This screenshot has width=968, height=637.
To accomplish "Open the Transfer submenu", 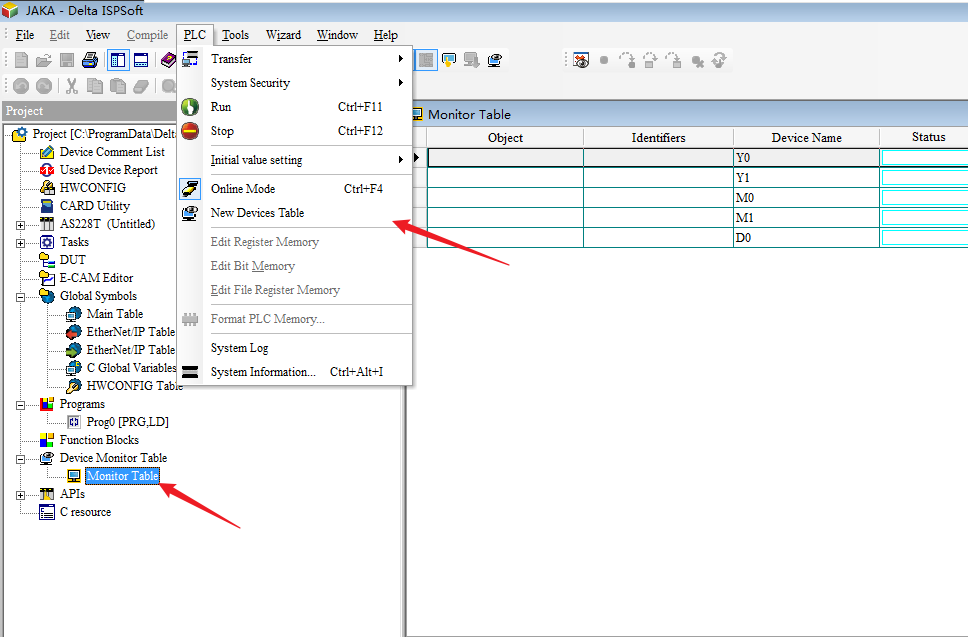I will [x=231, y=59].
